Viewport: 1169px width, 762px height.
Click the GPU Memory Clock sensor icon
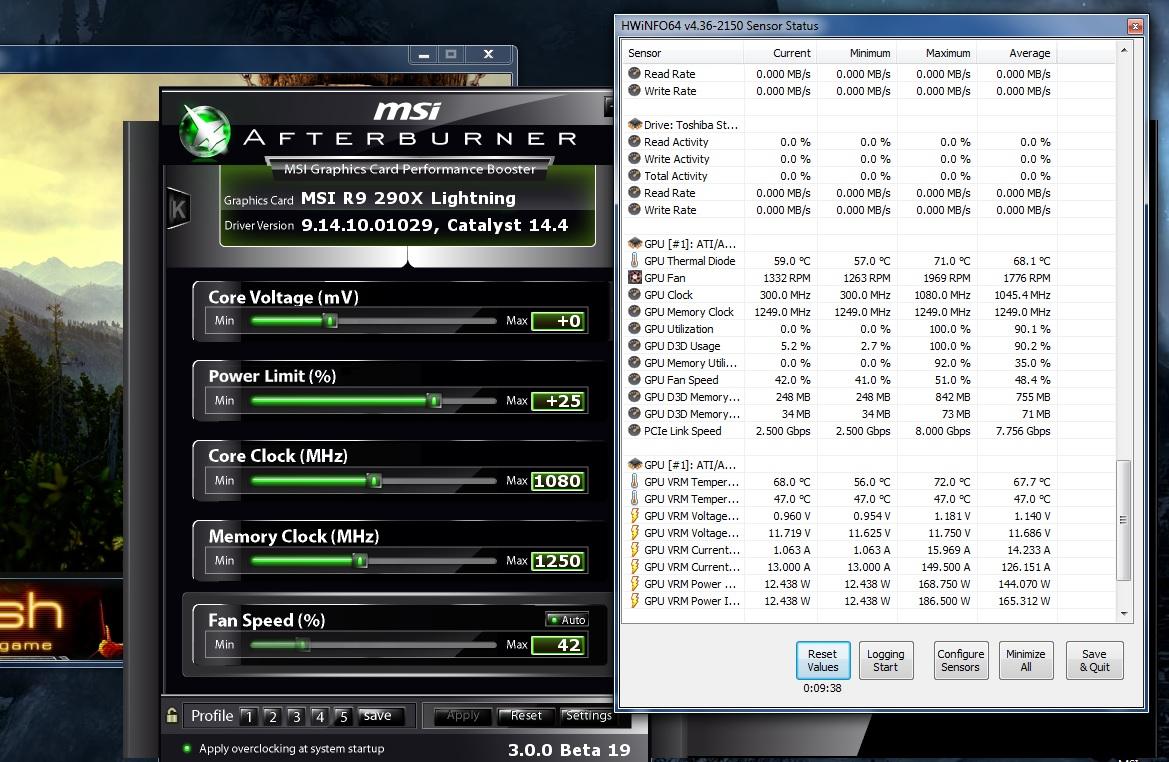[x=634, y=312]
